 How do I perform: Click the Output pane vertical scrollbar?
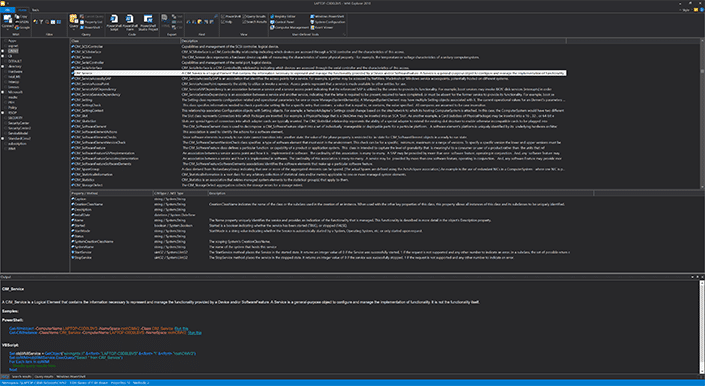click(x=702, y=326)
